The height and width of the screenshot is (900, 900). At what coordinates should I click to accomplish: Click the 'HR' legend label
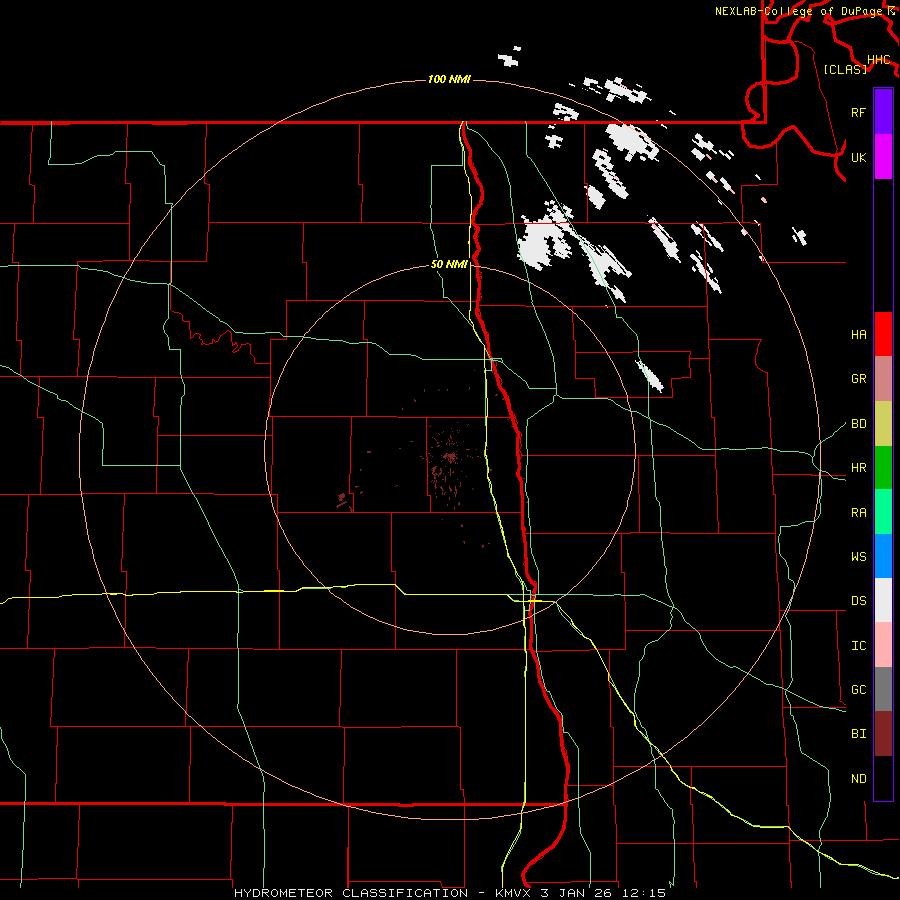(858, 468)
